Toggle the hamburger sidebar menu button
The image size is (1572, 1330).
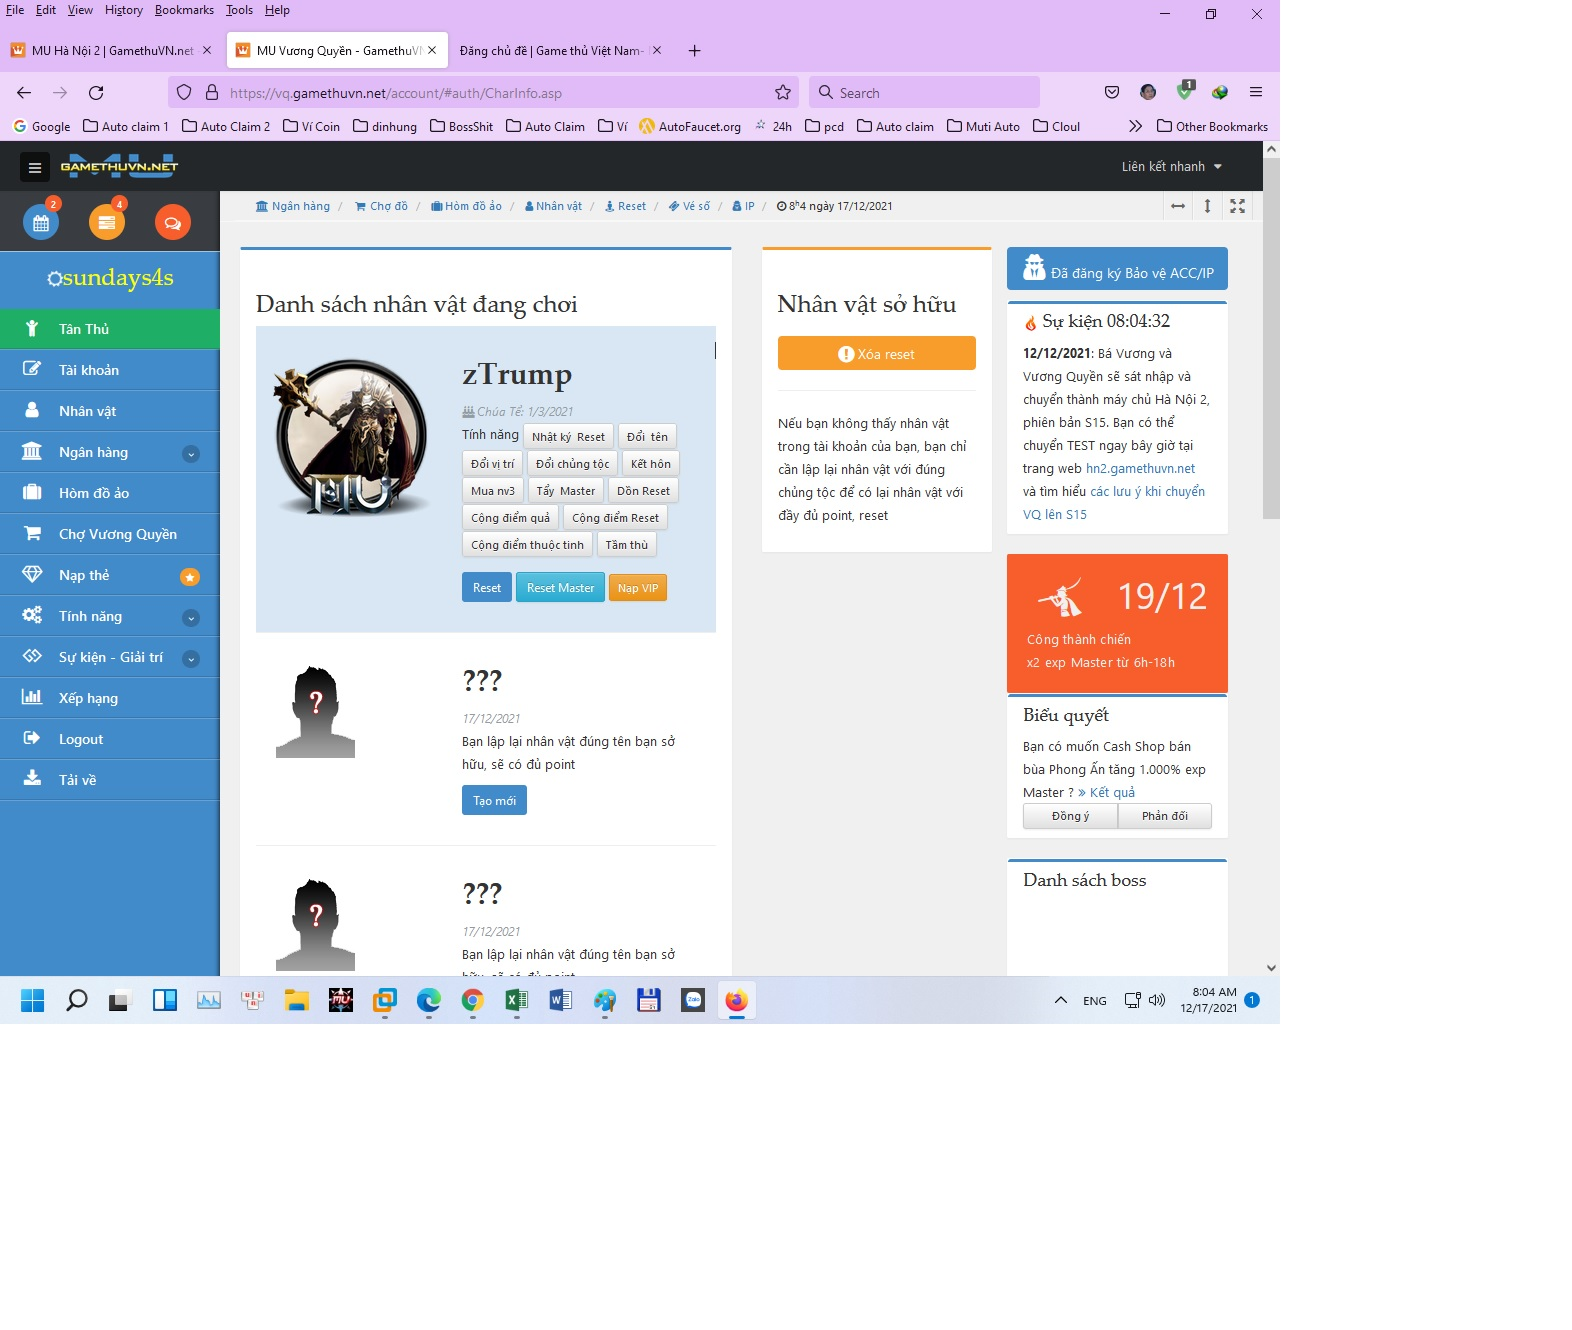tap(35, 167)
